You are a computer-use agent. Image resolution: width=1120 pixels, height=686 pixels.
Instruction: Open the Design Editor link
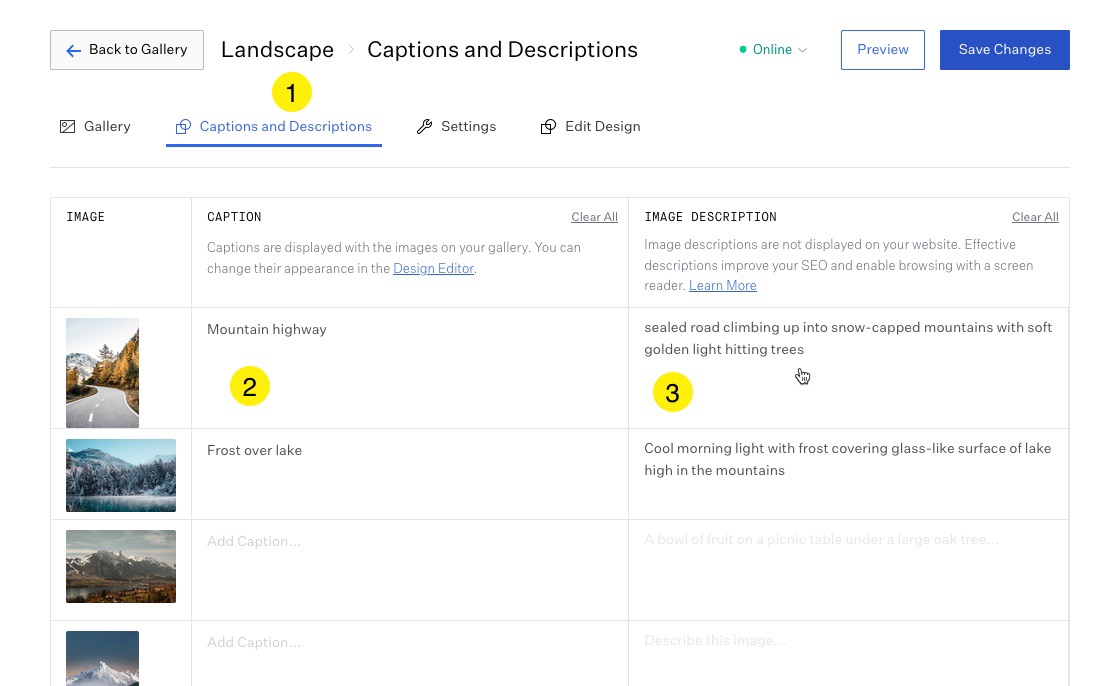click(x=433, y=269)
